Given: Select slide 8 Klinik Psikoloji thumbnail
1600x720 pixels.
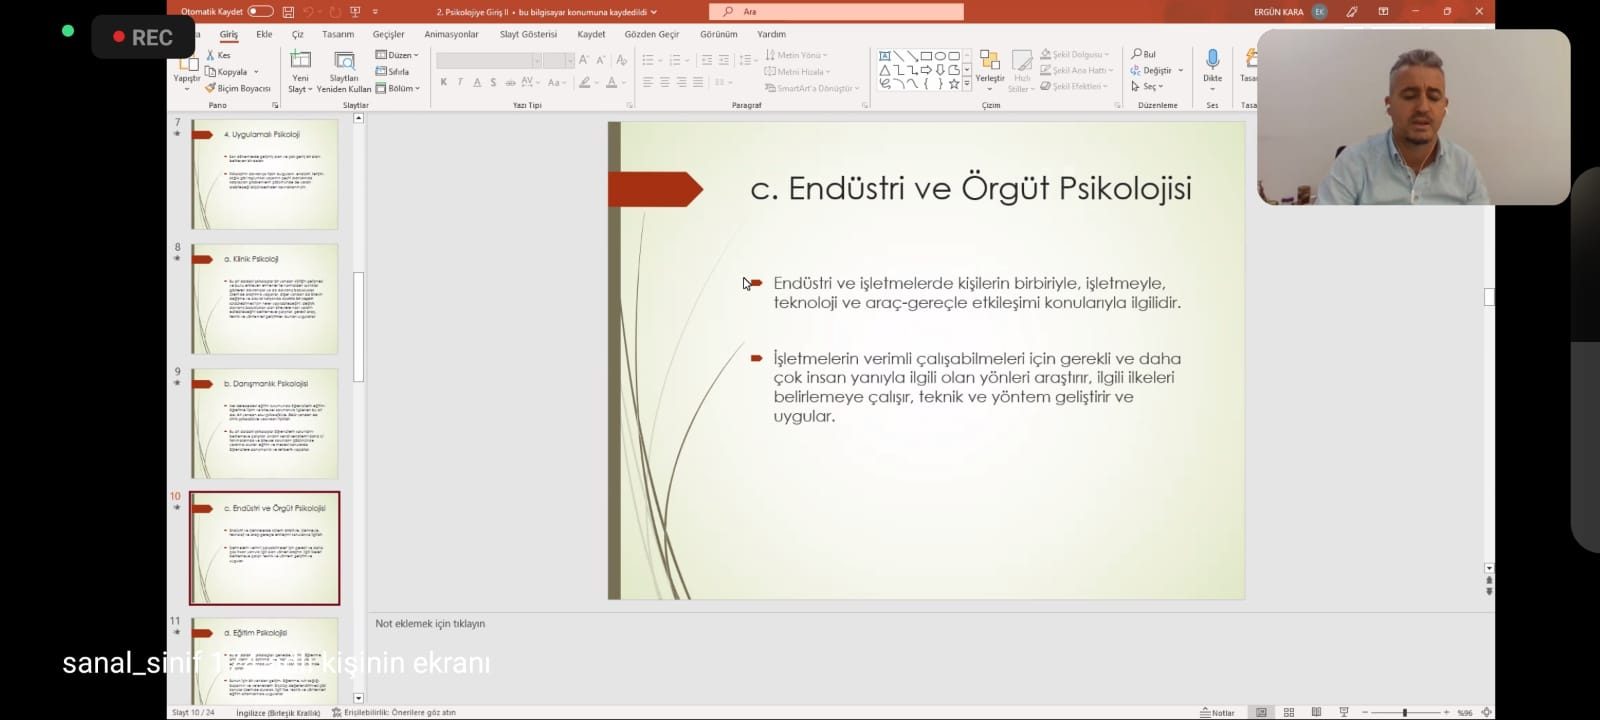Looking at the screenshot, I should click(264, 298).
